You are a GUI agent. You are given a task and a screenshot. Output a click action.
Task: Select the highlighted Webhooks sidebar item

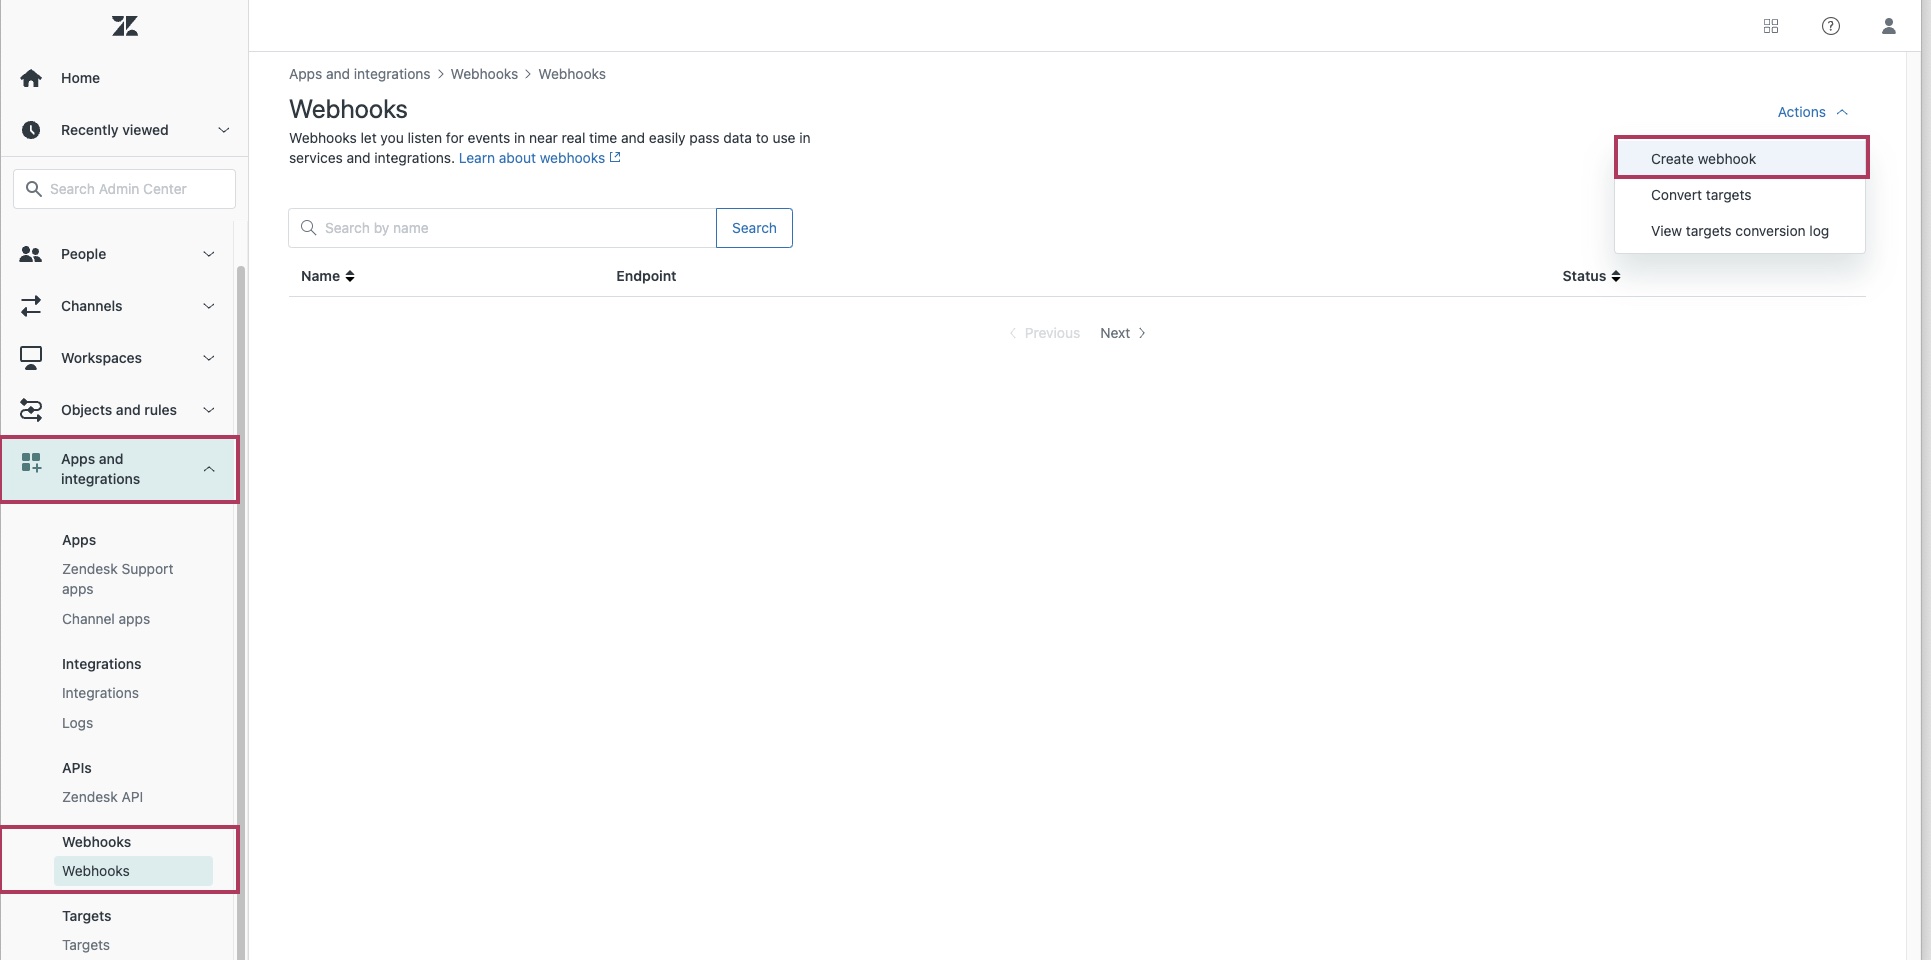pos(133,871)
